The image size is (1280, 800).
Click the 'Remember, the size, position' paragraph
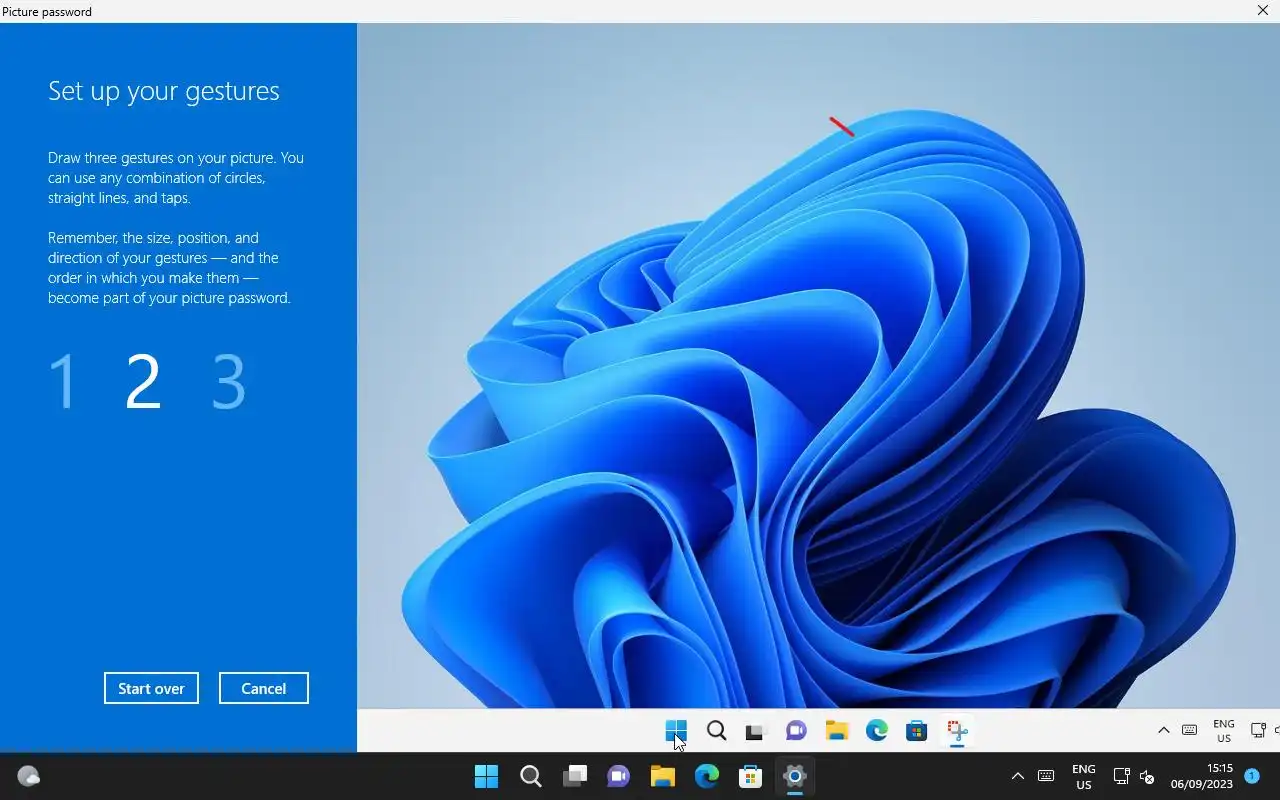coord(170,268)
